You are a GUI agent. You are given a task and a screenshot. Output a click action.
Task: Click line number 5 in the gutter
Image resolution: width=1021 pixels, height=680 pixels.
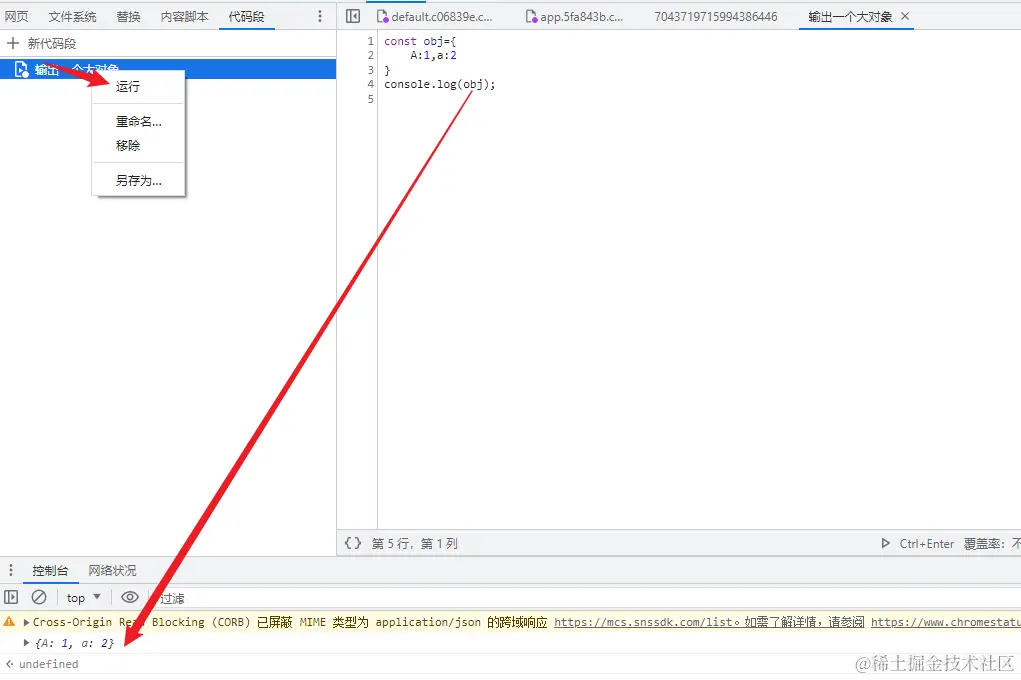point(371,99)
